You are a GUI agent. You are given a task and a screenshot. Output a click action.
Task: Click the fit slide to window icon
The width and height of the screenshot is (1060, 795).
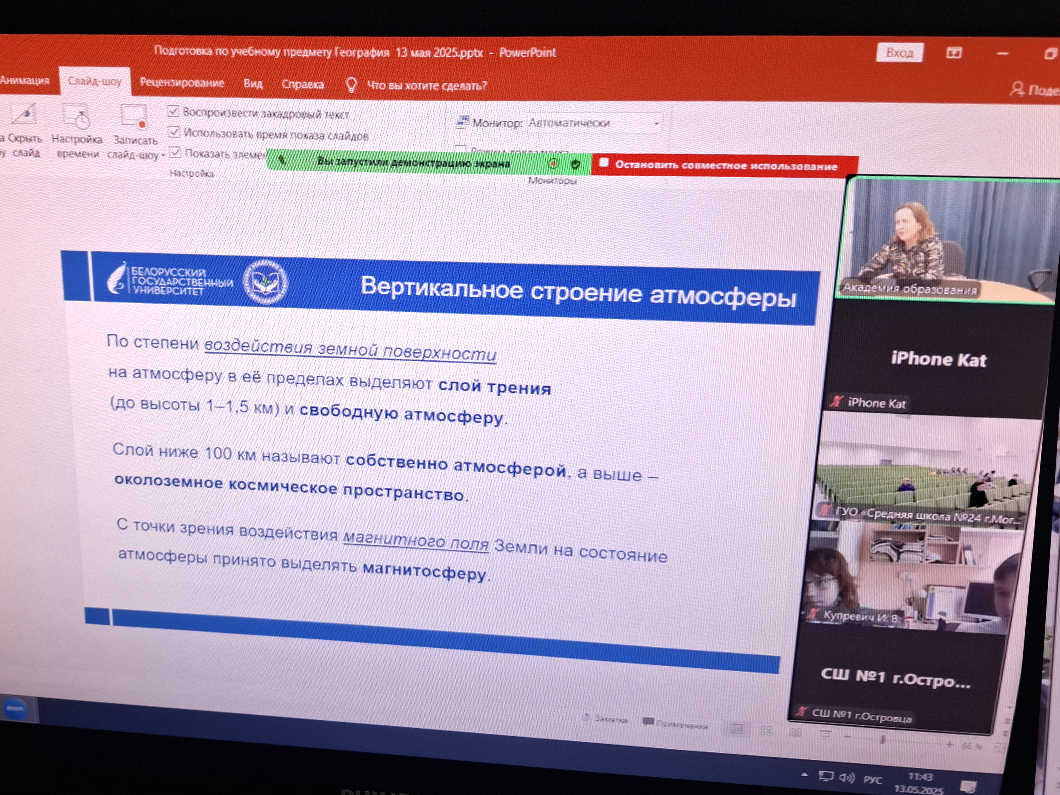[x=998, y=748]
